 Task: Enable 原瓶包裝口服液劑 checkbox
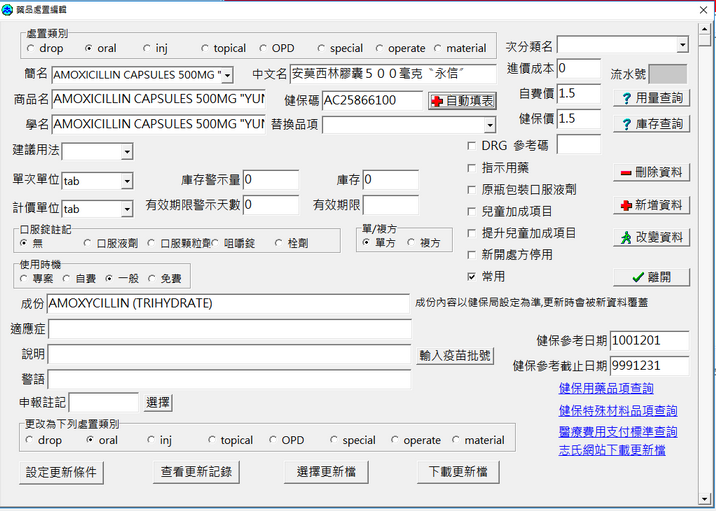tap(472, 190)
